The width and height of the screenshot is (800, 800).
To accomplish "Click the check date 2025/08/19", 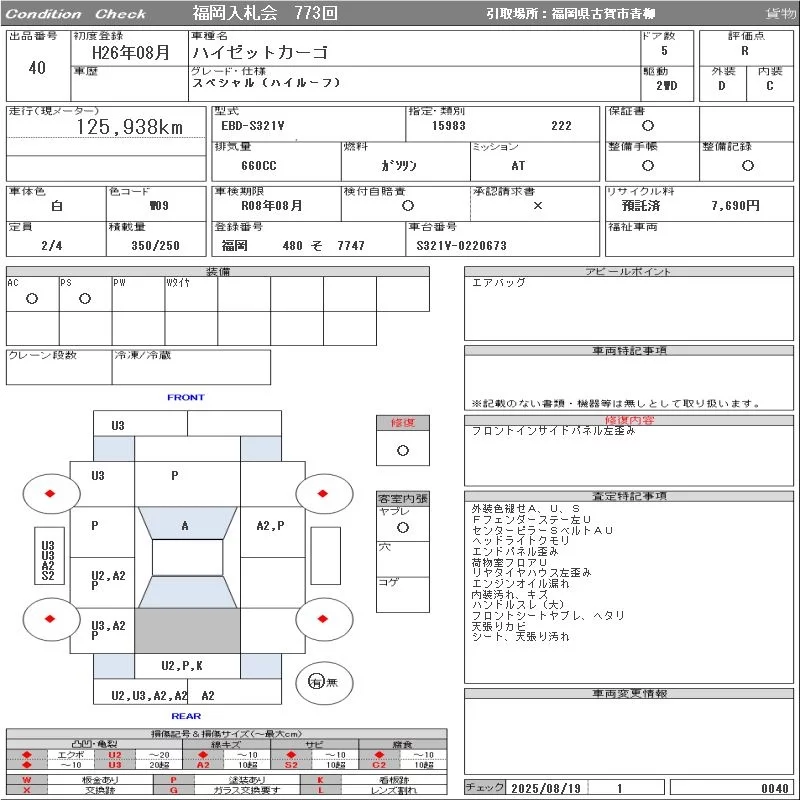I will coord(546,788).
